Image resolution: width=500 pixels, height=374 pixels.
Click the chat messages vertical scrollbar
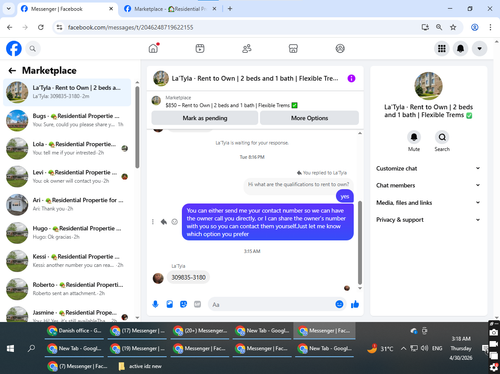[360, 242]
